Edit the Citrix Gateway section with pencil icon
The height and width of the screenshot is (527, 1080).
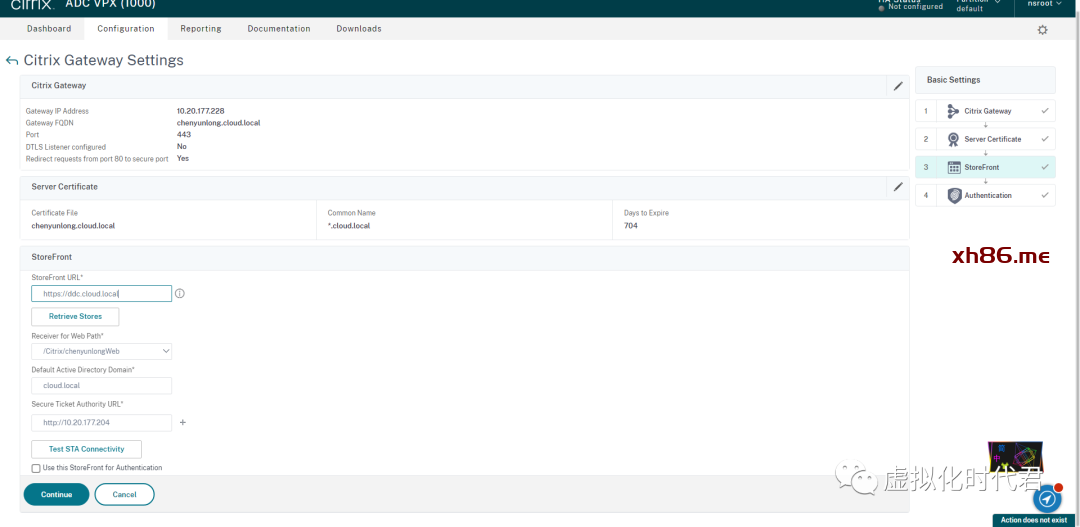click(x=897, y=86)
